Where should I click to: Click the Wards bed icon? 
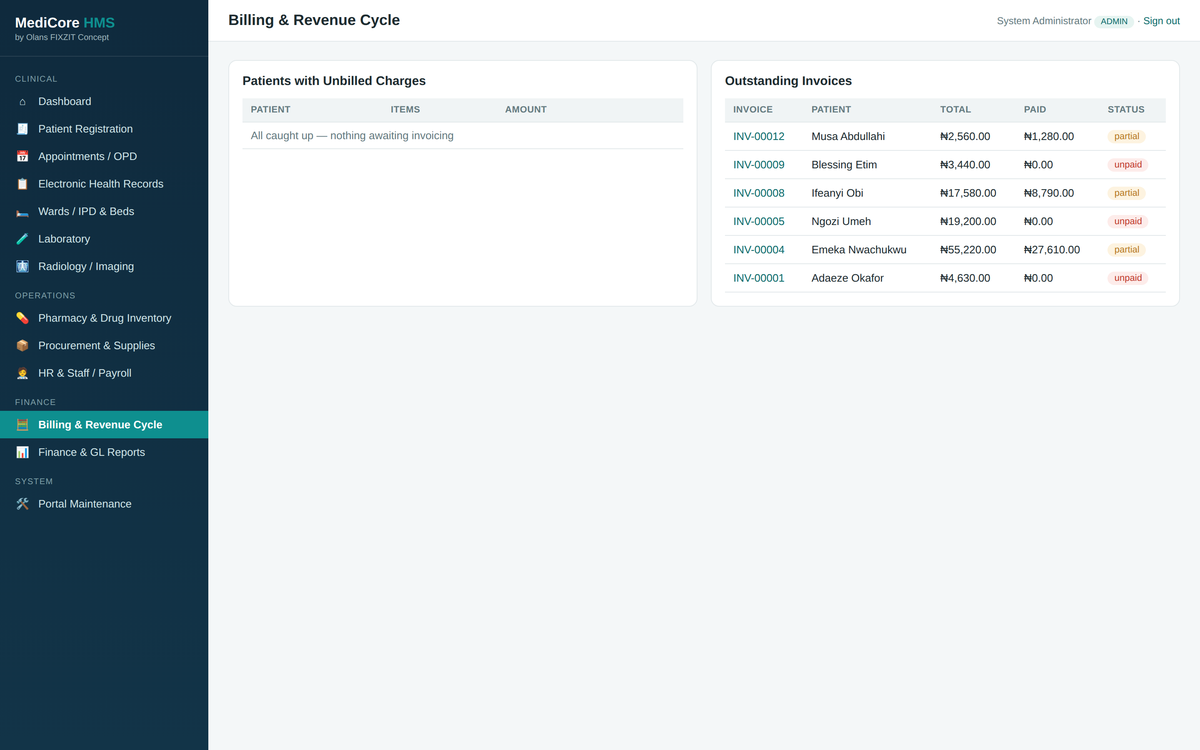click(22, 211)
